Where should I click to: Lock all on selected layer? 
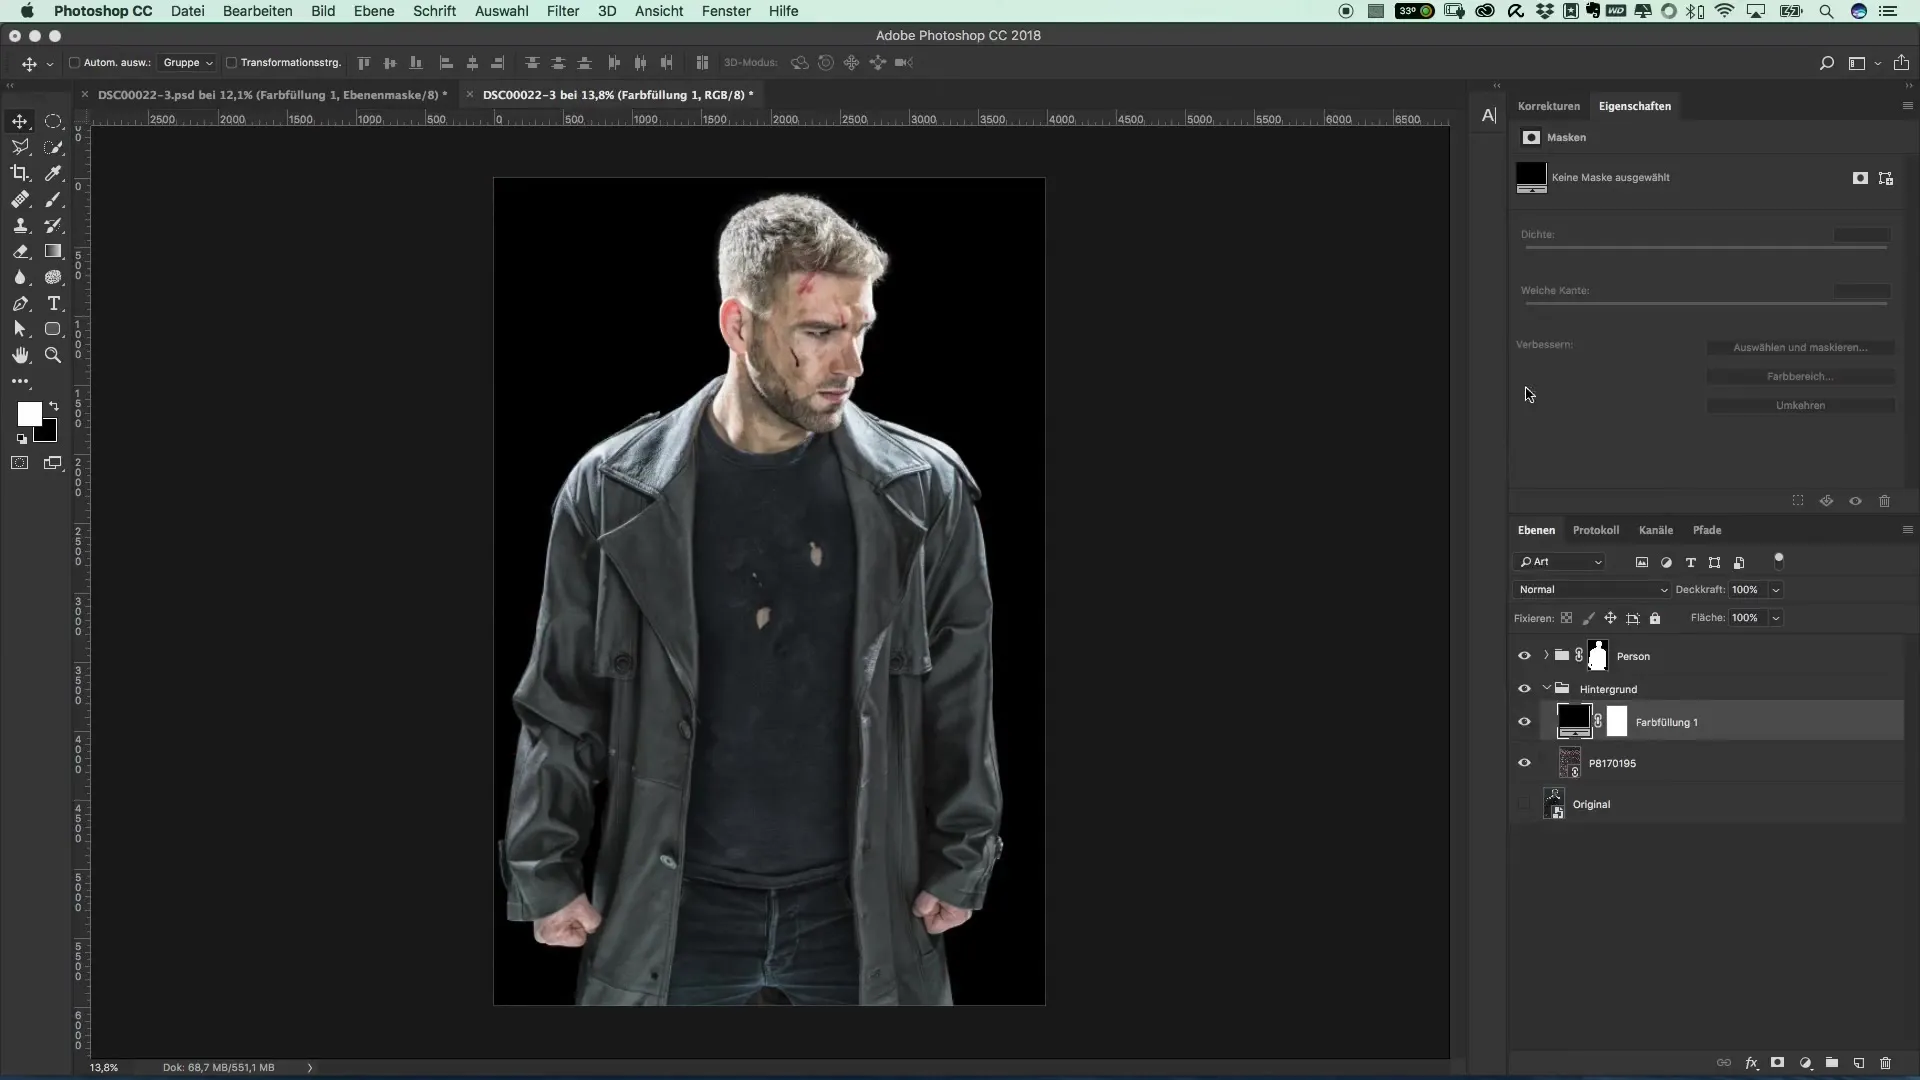[1655, 618]
